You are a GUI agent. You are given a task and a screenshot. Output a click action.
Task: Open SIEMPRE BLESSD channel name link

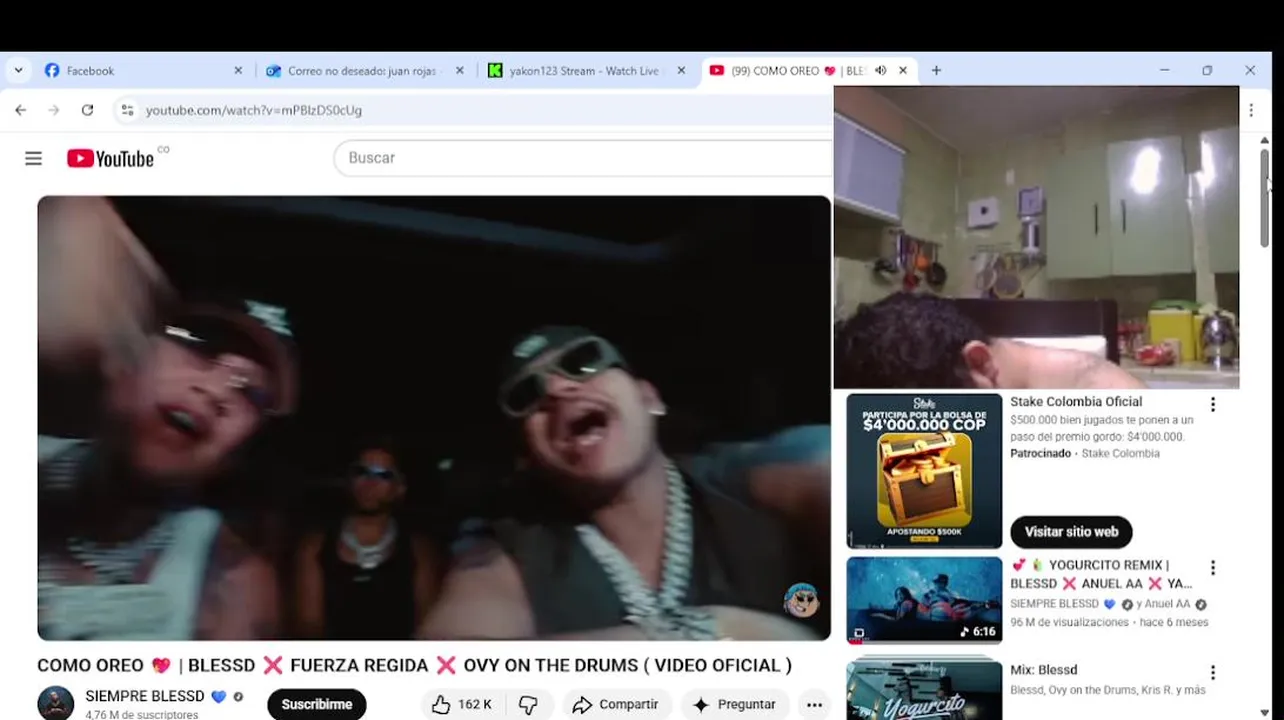[x=144, y=696]
